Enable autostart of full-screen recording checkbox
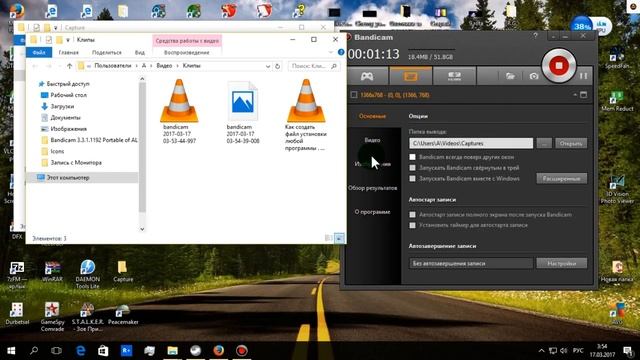This screenshot has width=640, height=360. 412,214
